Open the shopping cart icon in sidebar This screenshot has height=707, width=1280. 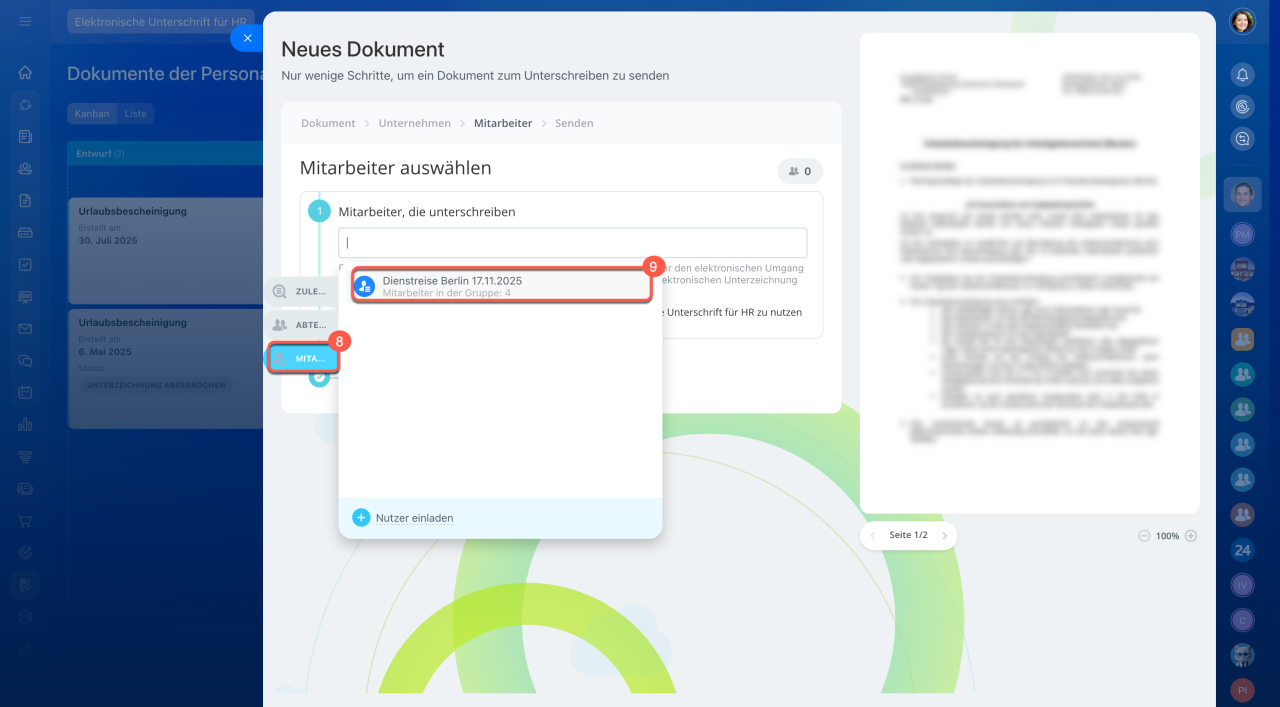pyautogui.click(x=25, y=520)
